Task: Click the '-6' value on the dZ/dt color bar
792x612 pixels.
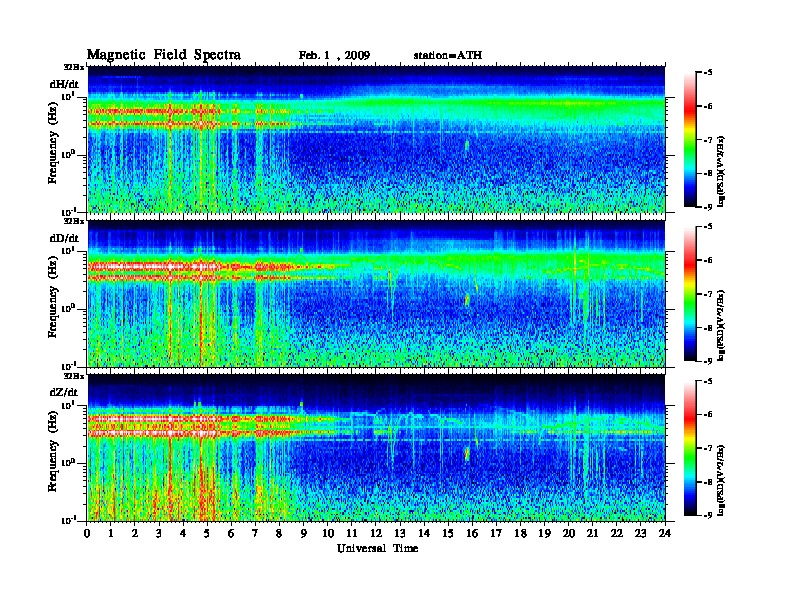Action: [708, 415]
